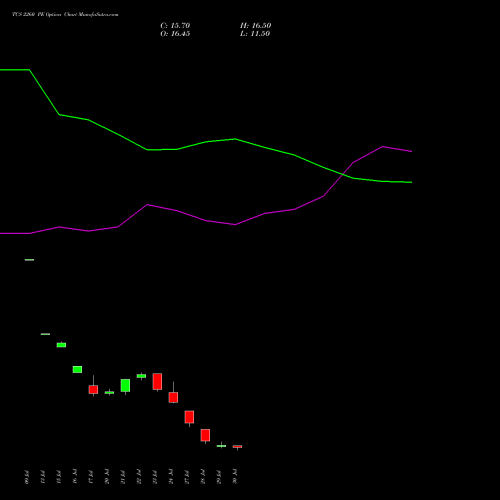This screenshot has width=500, height=500.
Task: Click the purple indicator line
Action: (207, 220)
